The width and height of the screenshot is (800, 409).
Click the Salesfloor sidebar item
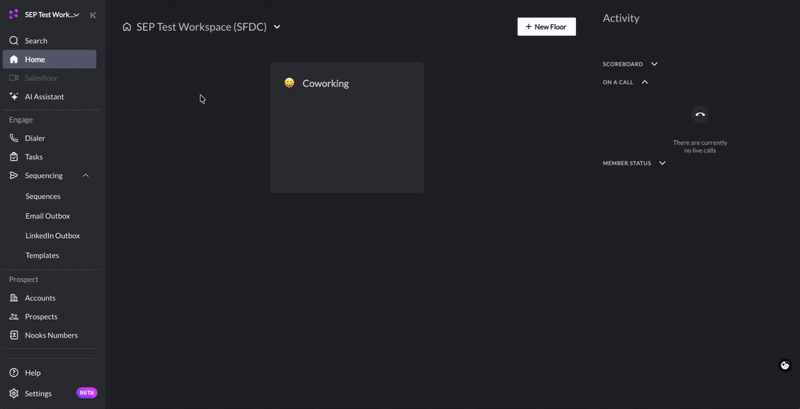(49, 78)
